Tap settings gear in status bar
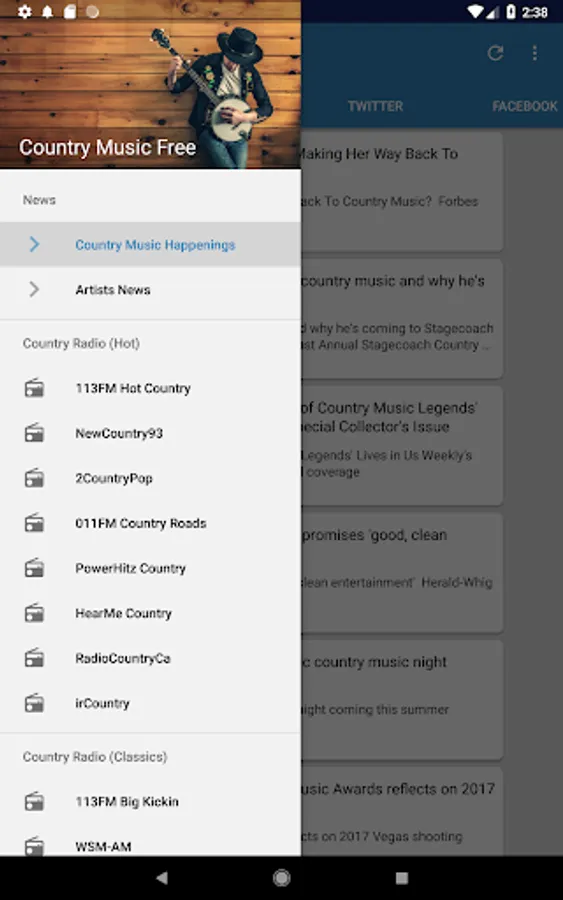Image resolution: width=563 pixels, height=900 pixels. pos(25,11)
